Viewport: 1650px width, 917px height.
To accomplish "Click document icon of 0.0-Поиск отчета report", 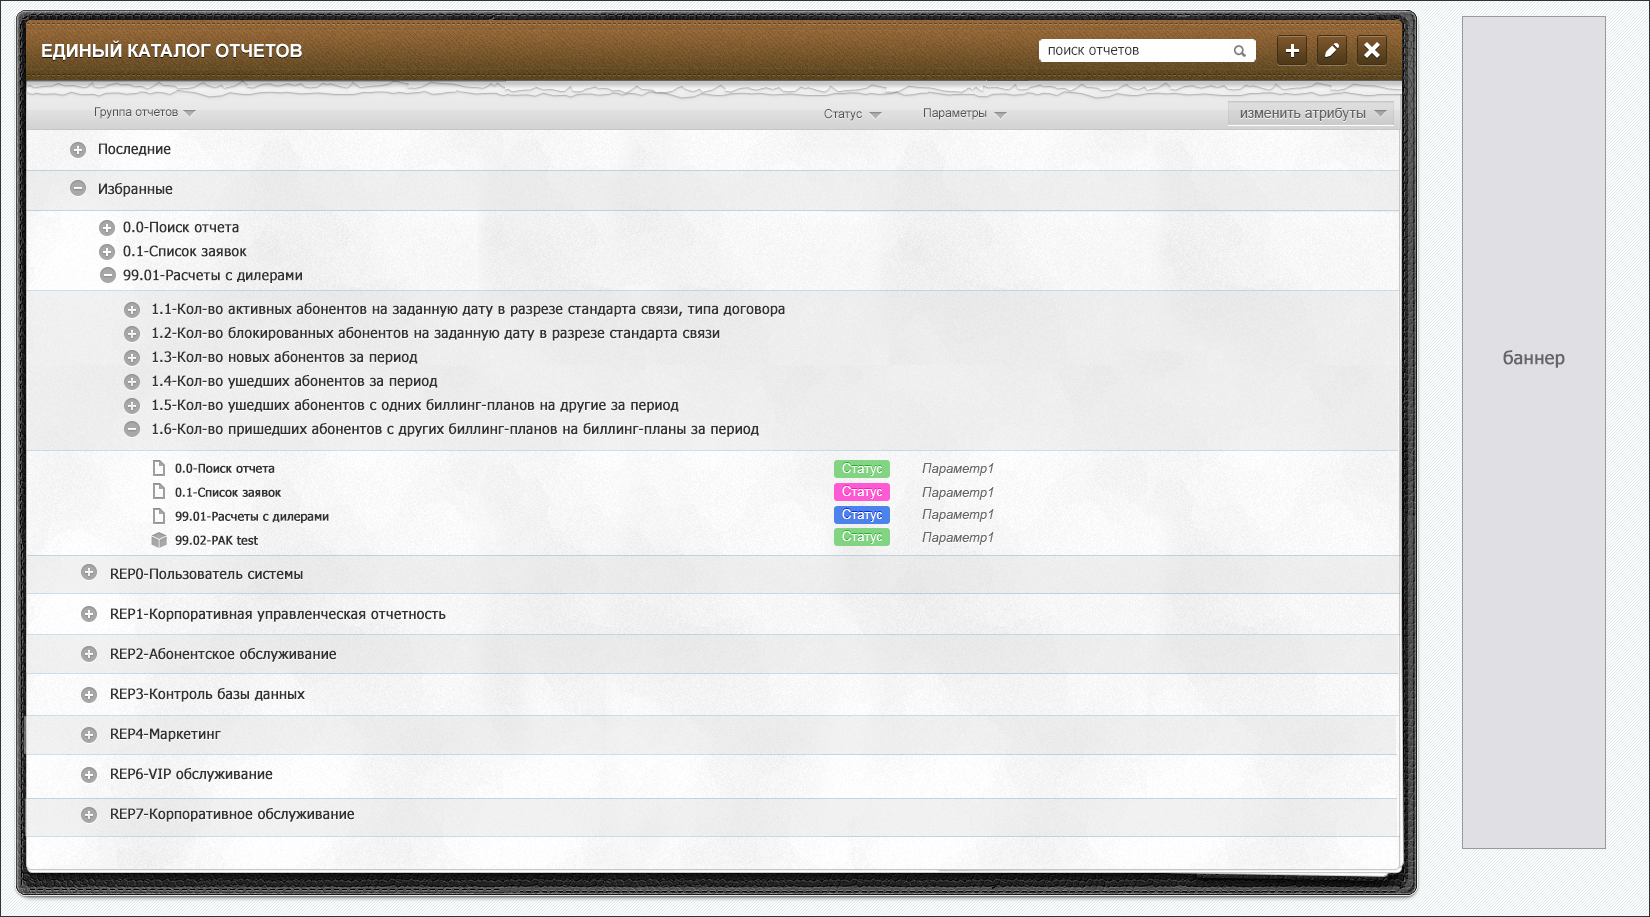I will click(x=158, y=468).
